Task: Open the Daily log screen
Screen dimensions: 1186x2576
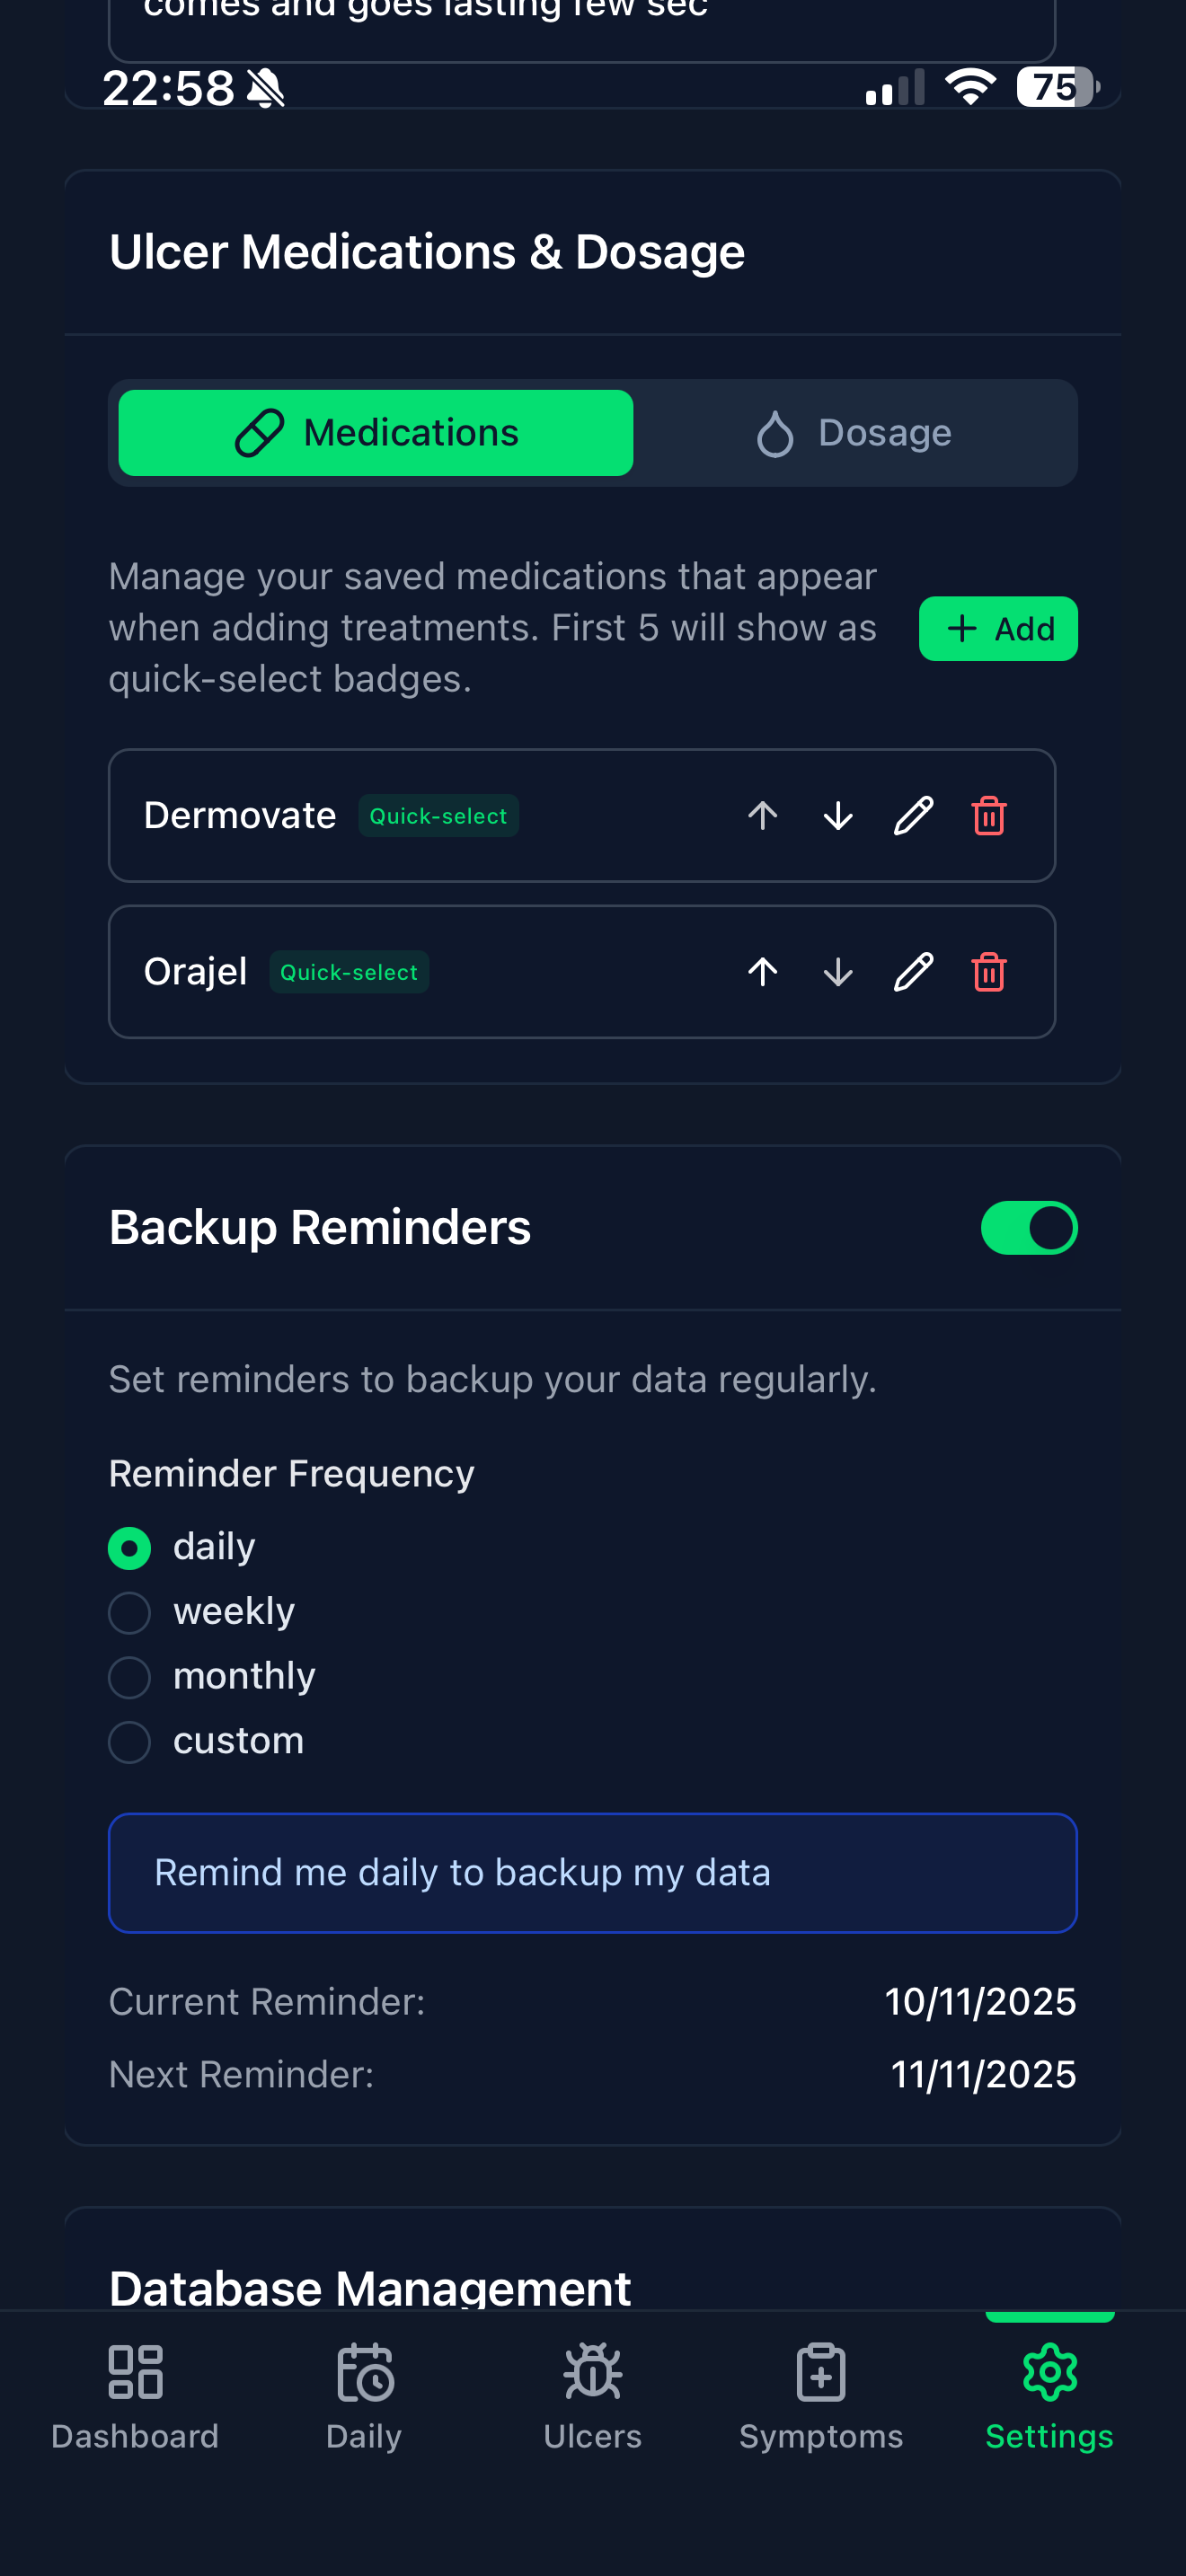Action: [x=362, y=2400]
